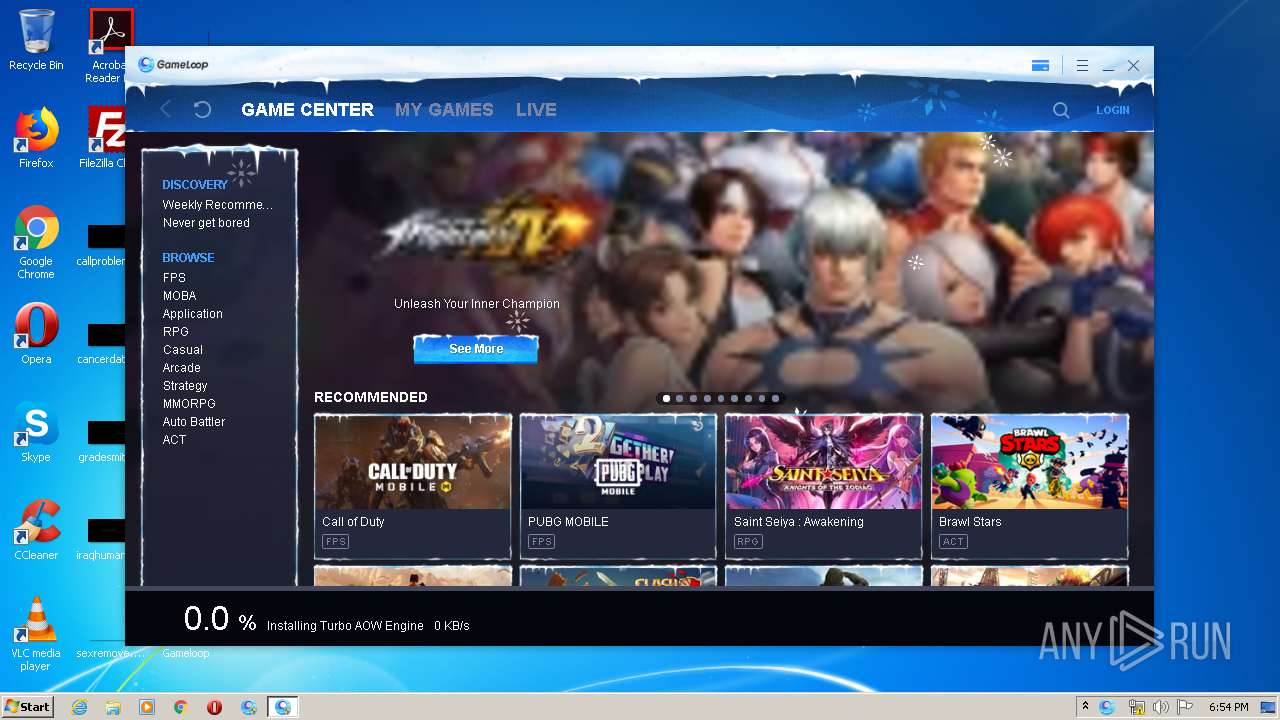Select the first banner carousel dot

[x=666, y=398]
